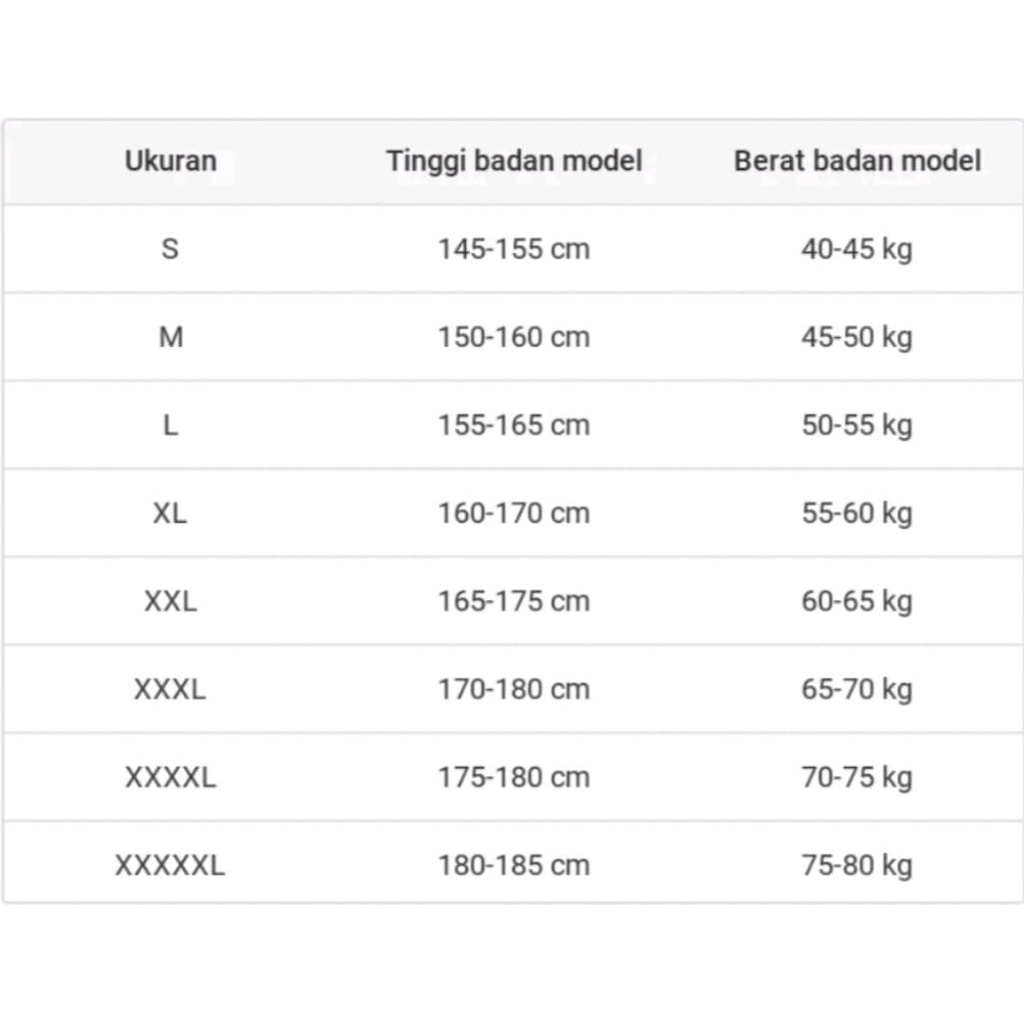Click the 180-185 cm height cell
Screen dimensions: 1024x1024
click(x=514, y=865)
